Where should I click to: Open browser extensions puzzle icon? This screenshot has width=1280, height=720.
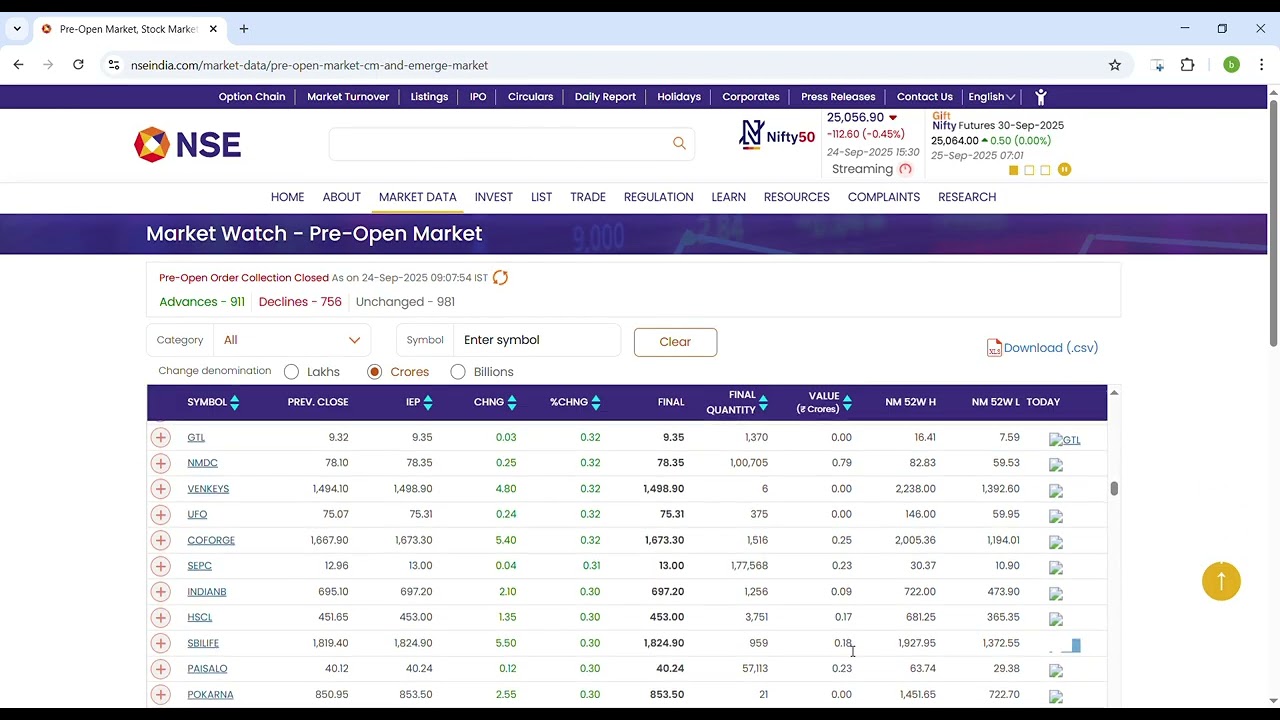[1187, 65]
